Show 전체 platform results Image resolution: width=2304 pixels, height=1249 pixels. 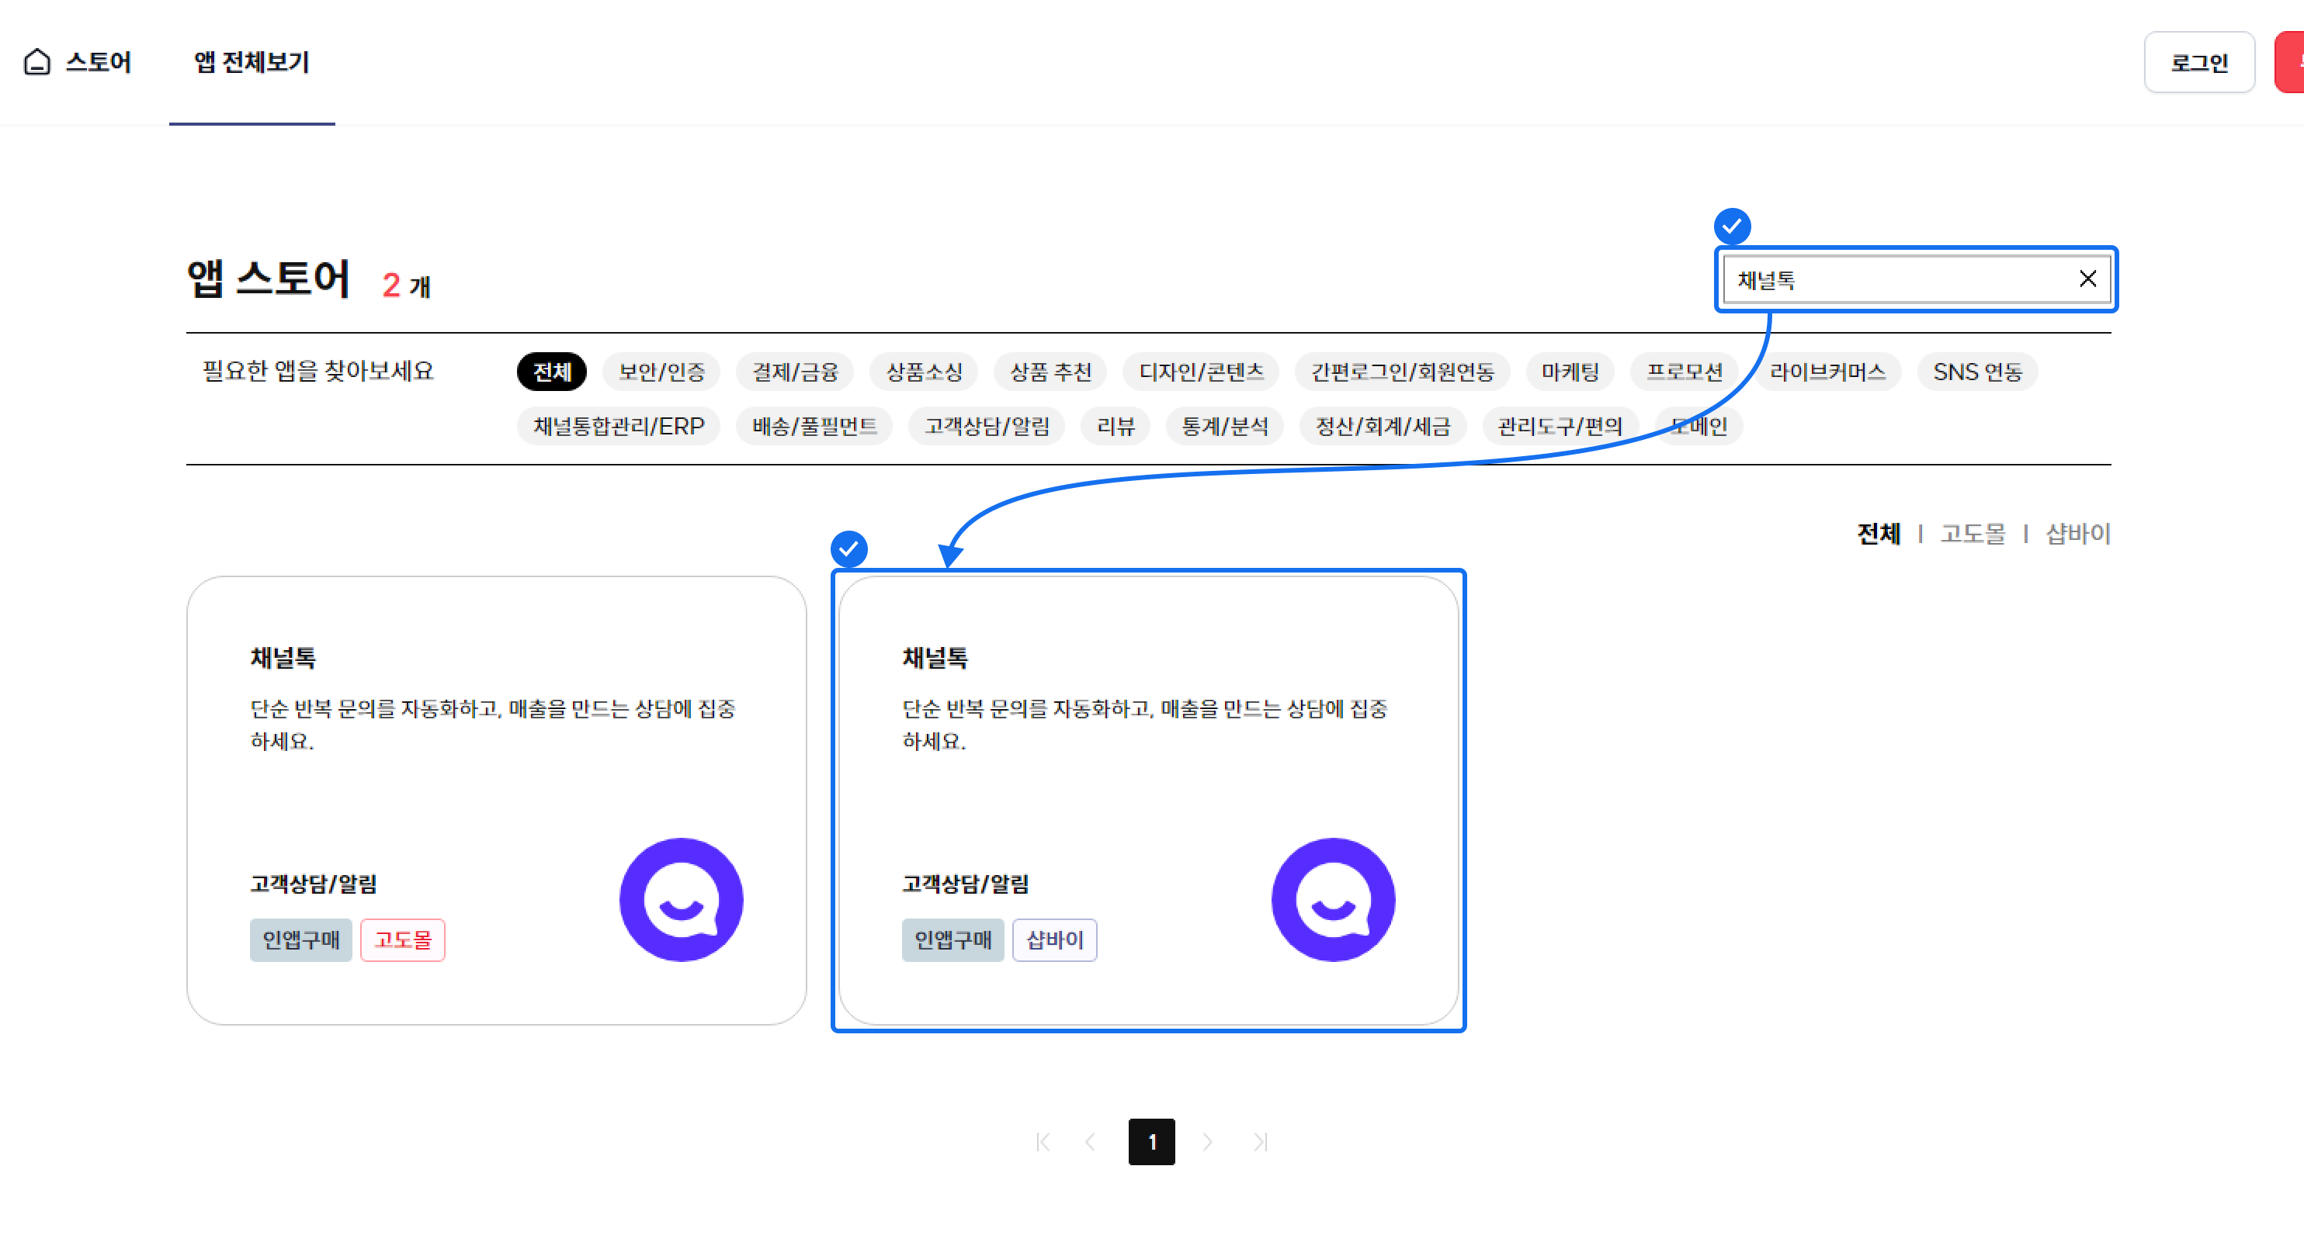[x=1878, y=534]
